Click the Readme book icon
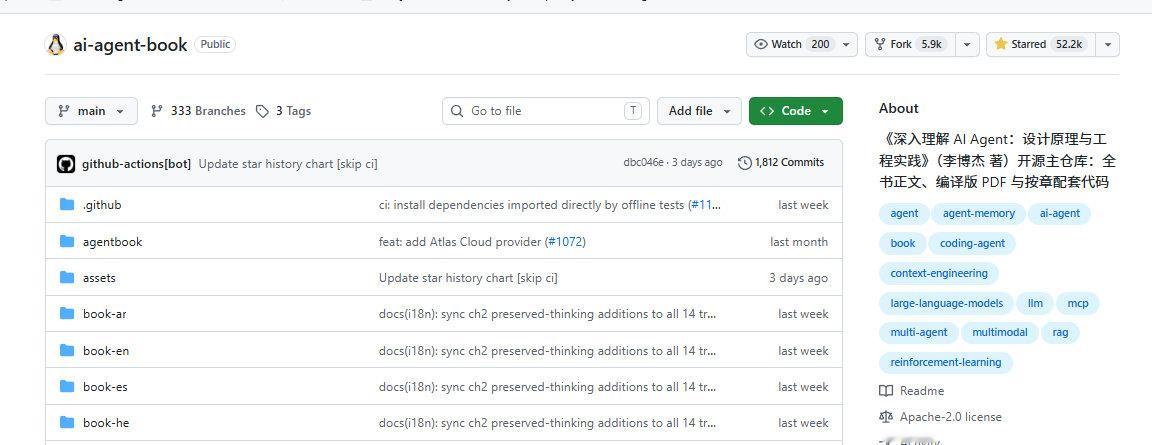The image size is (1152, 445). tap(886, 391)
